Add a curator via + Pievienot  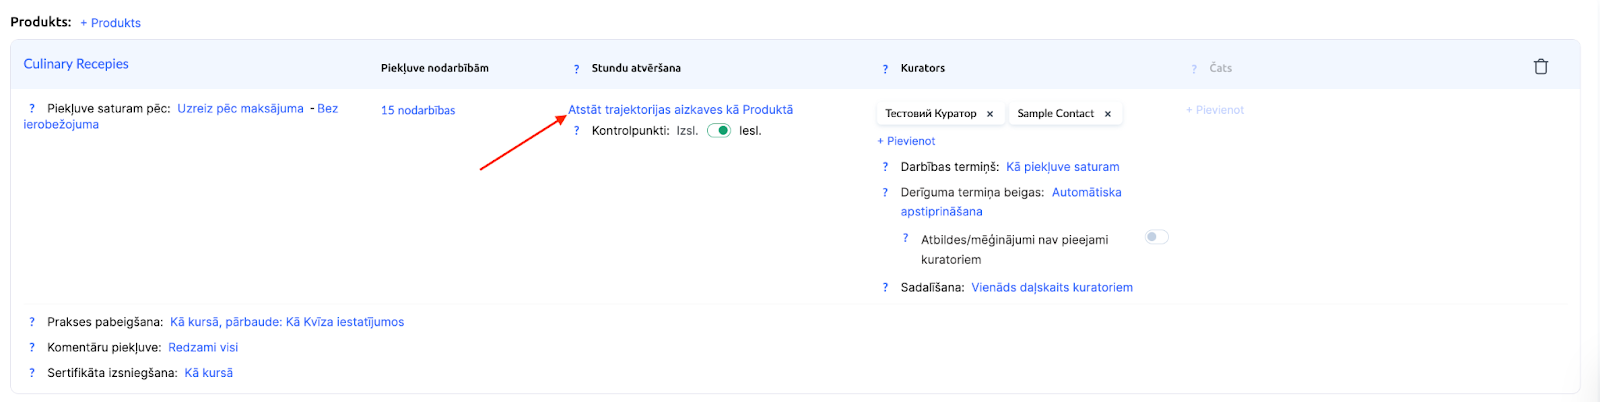(x=907, y=141)
